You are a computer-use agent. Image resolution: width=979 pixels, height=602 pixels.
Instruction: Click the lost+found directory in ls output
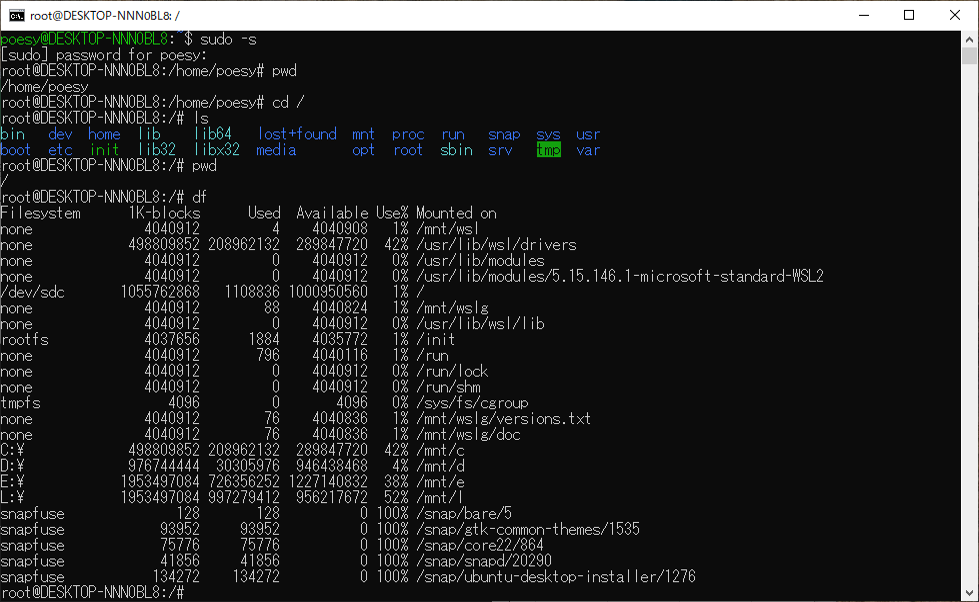(297, 134)
